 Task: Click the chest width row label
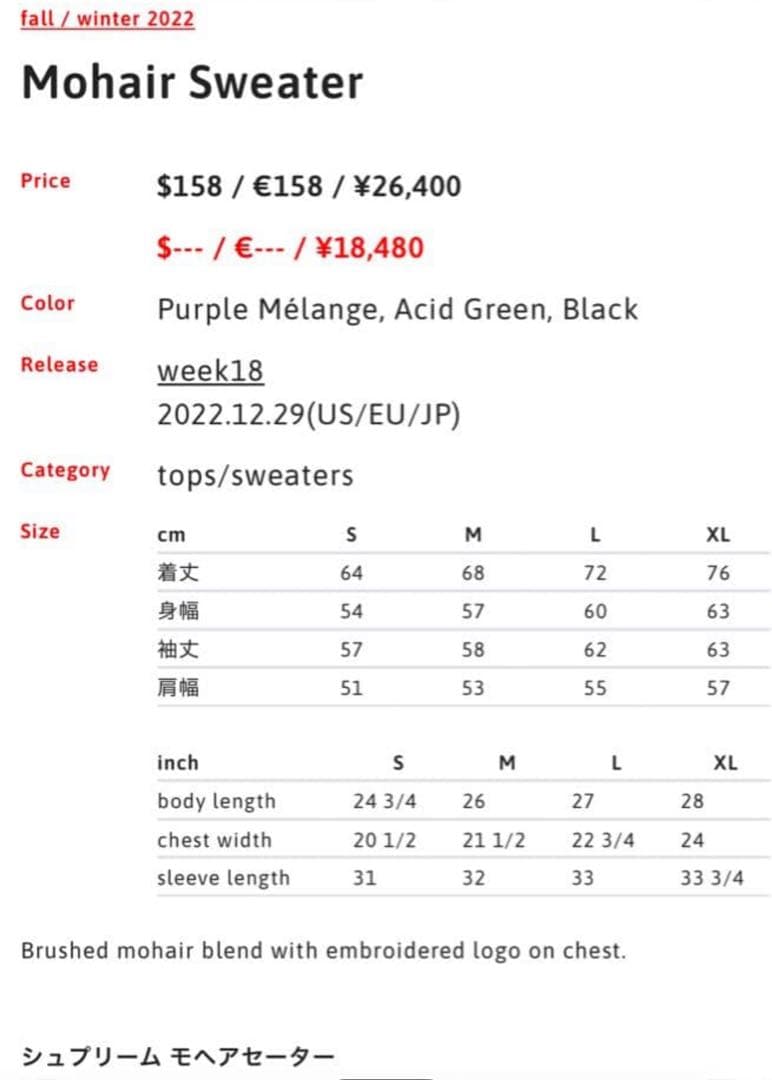click(214, 840)
